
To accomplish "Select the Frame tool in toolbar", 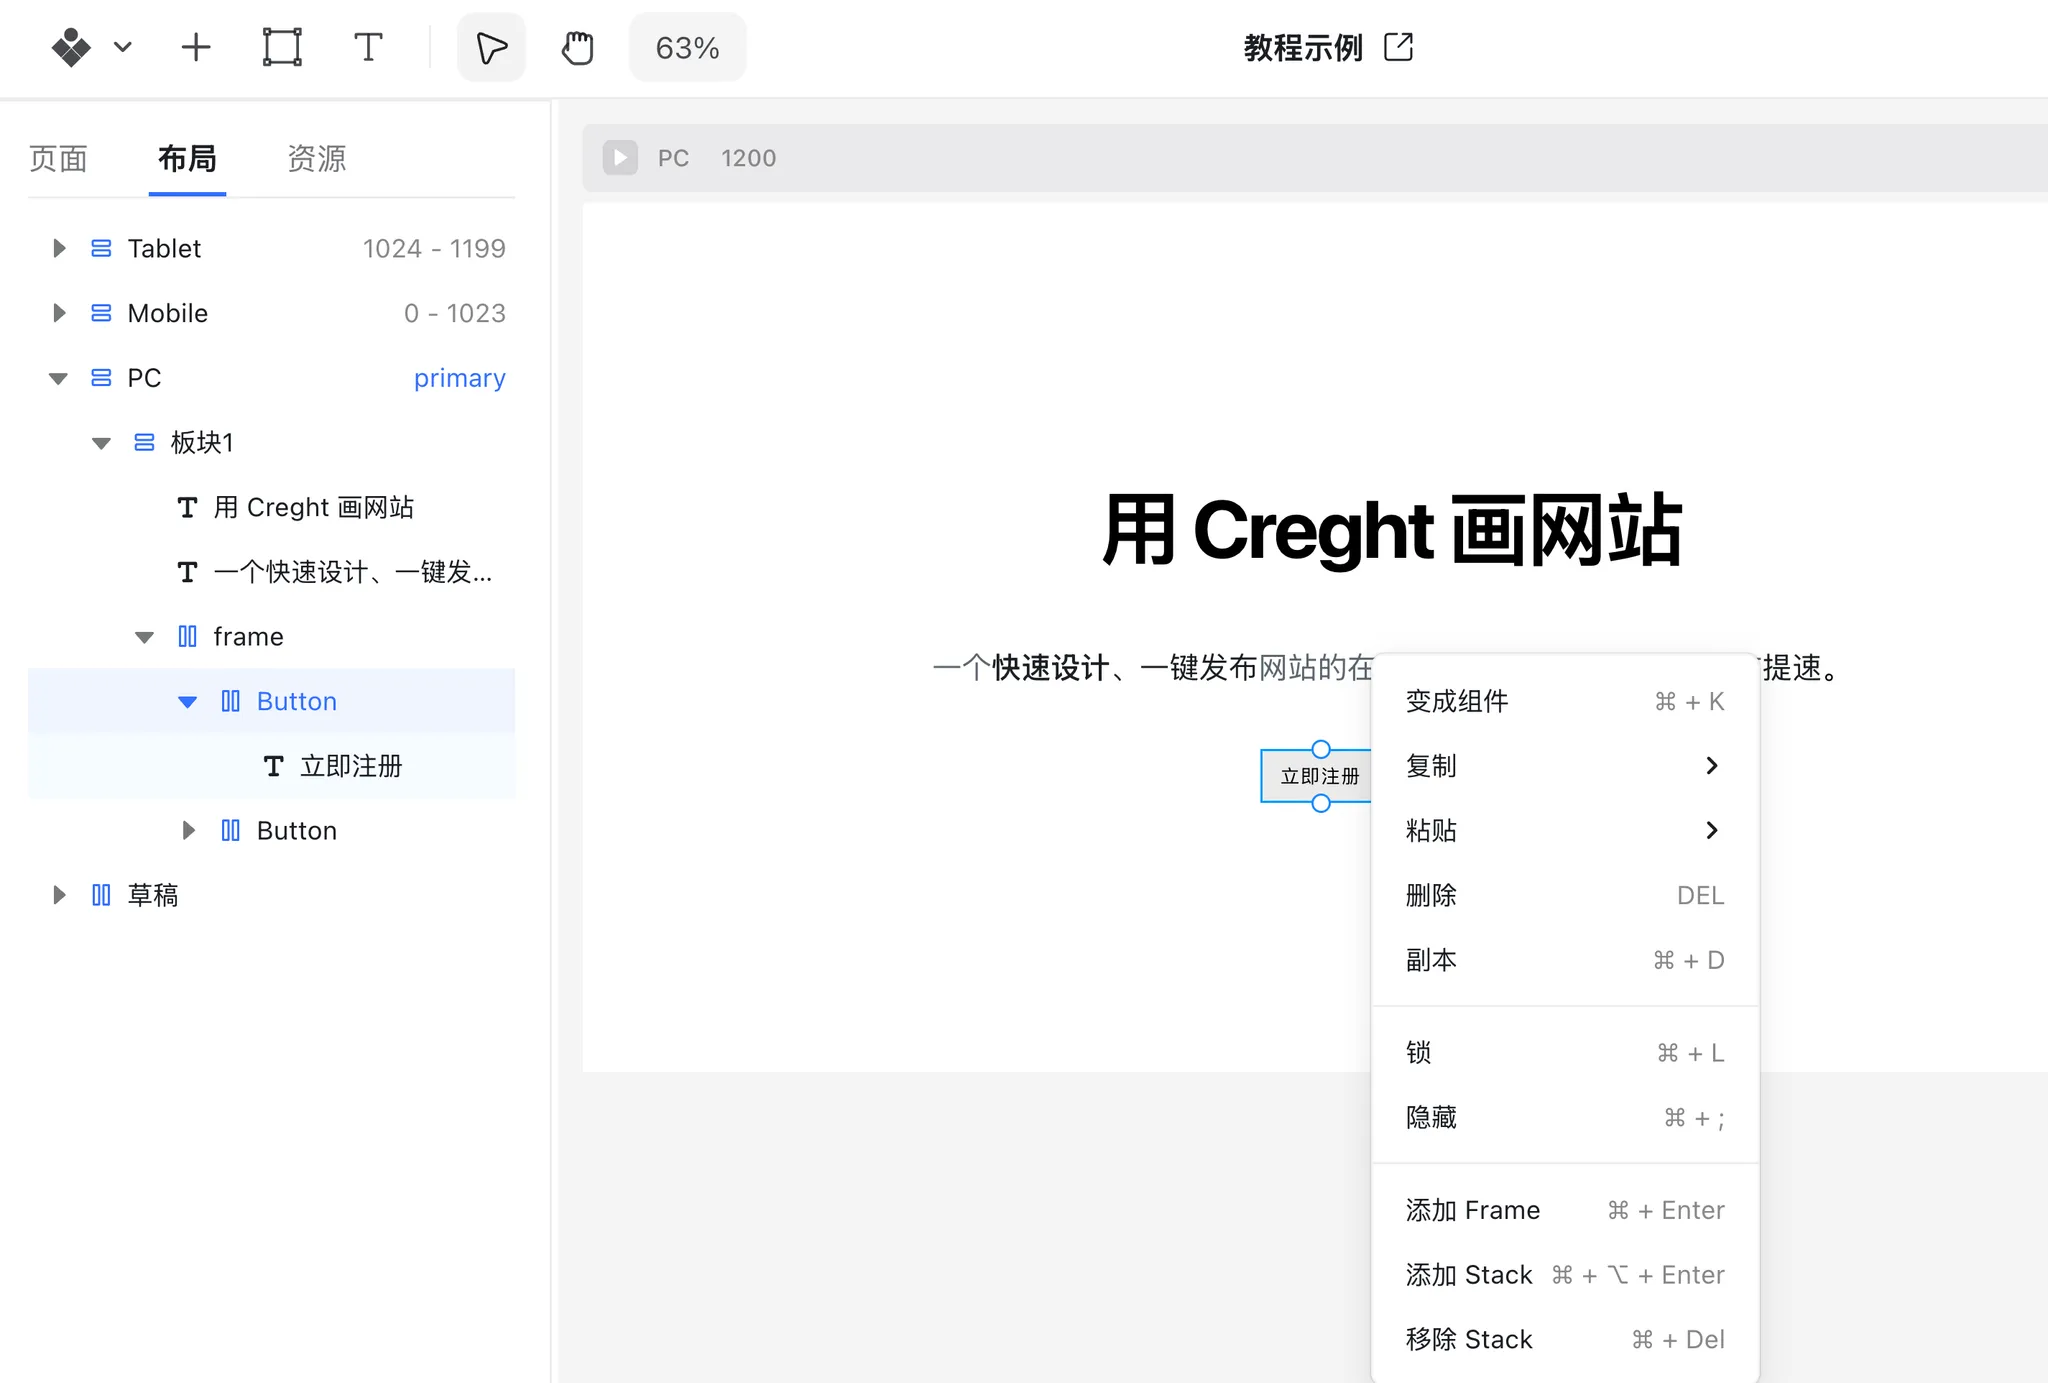I will point(282,47).
